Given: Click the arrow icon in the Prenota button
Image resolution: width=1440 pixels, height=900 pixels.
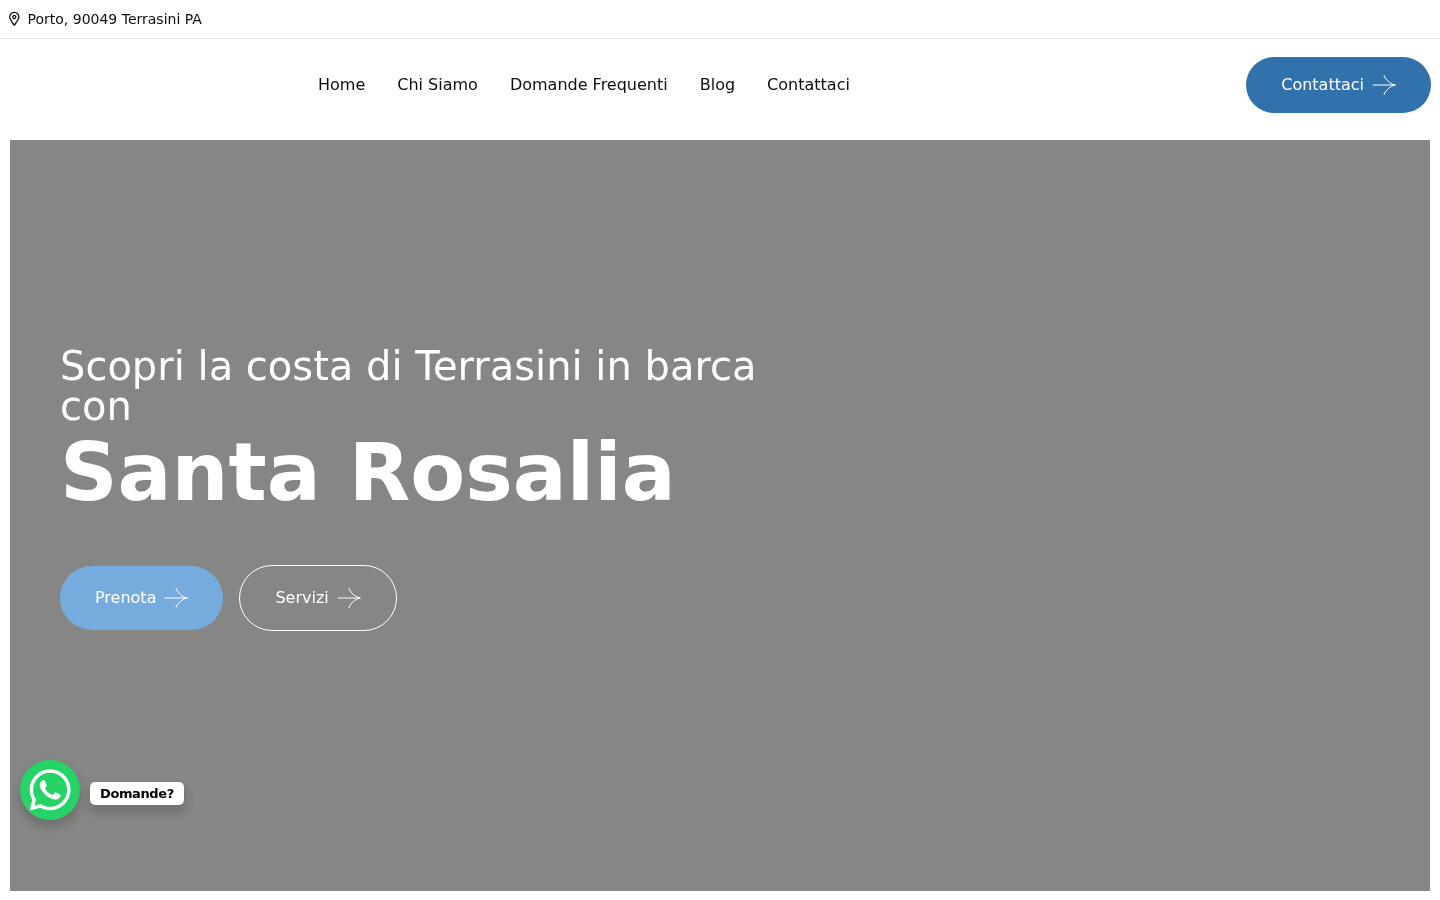Looking at the screenshot, I should (176, 598).
